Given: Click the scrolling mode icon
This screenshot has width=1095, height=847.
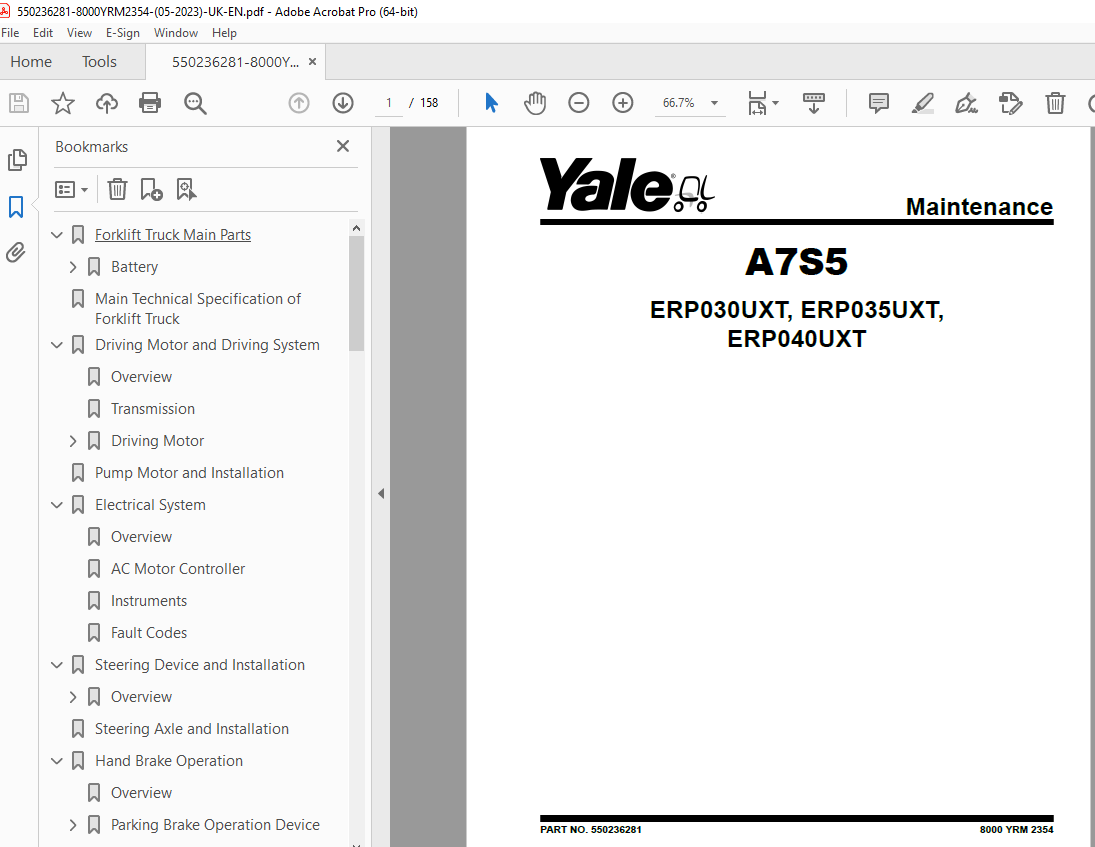Looking at the screenshot, I should (814, 103).
